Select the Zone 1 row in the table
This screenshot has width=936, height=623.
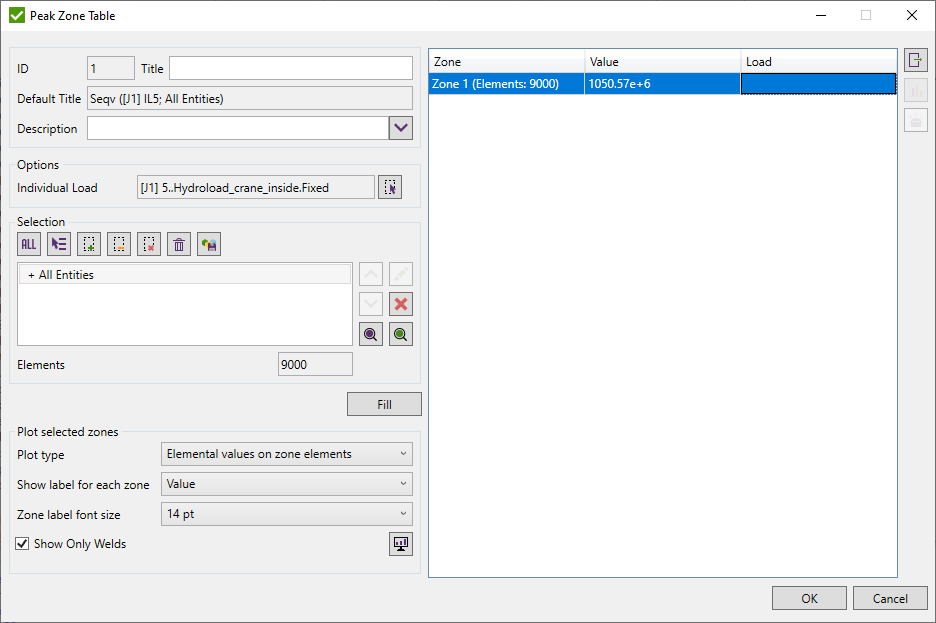[505, 83]
